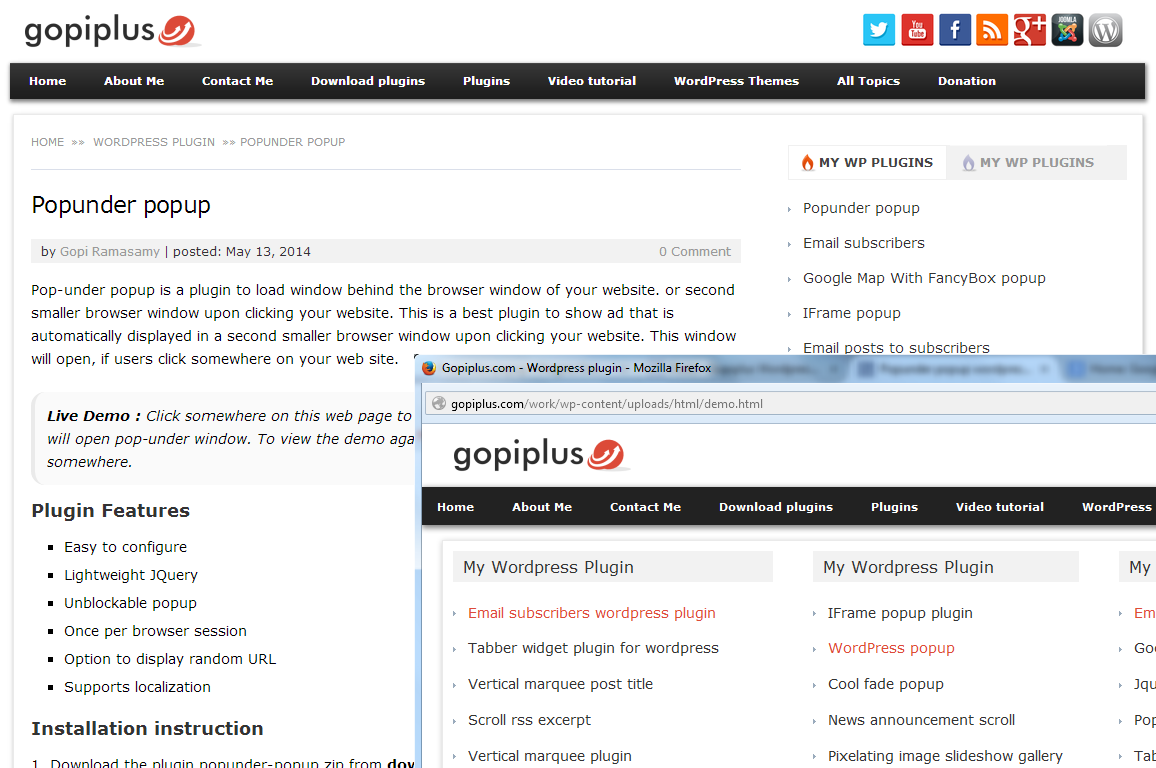1156x768 pixels.
Task: Open Home in main navigation bar
Action: [x=48, y=81]
